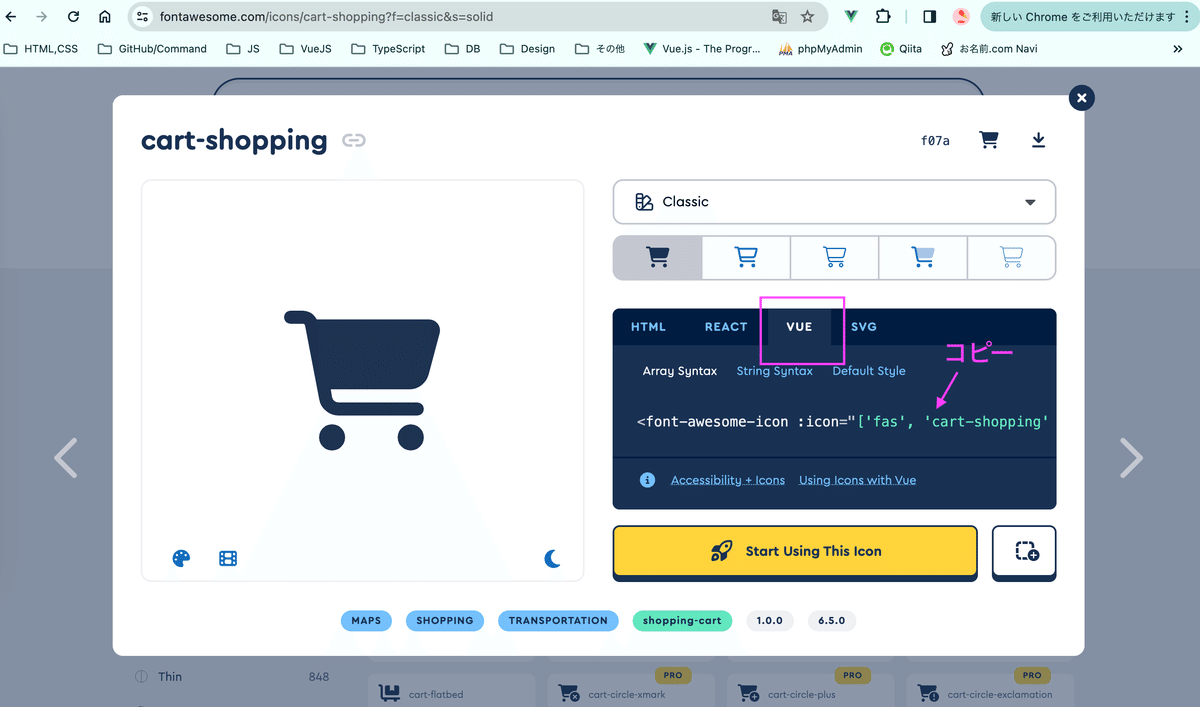Open the その他 bookmark folder
Screen dimensions: 1200x707
coord(599,48)
